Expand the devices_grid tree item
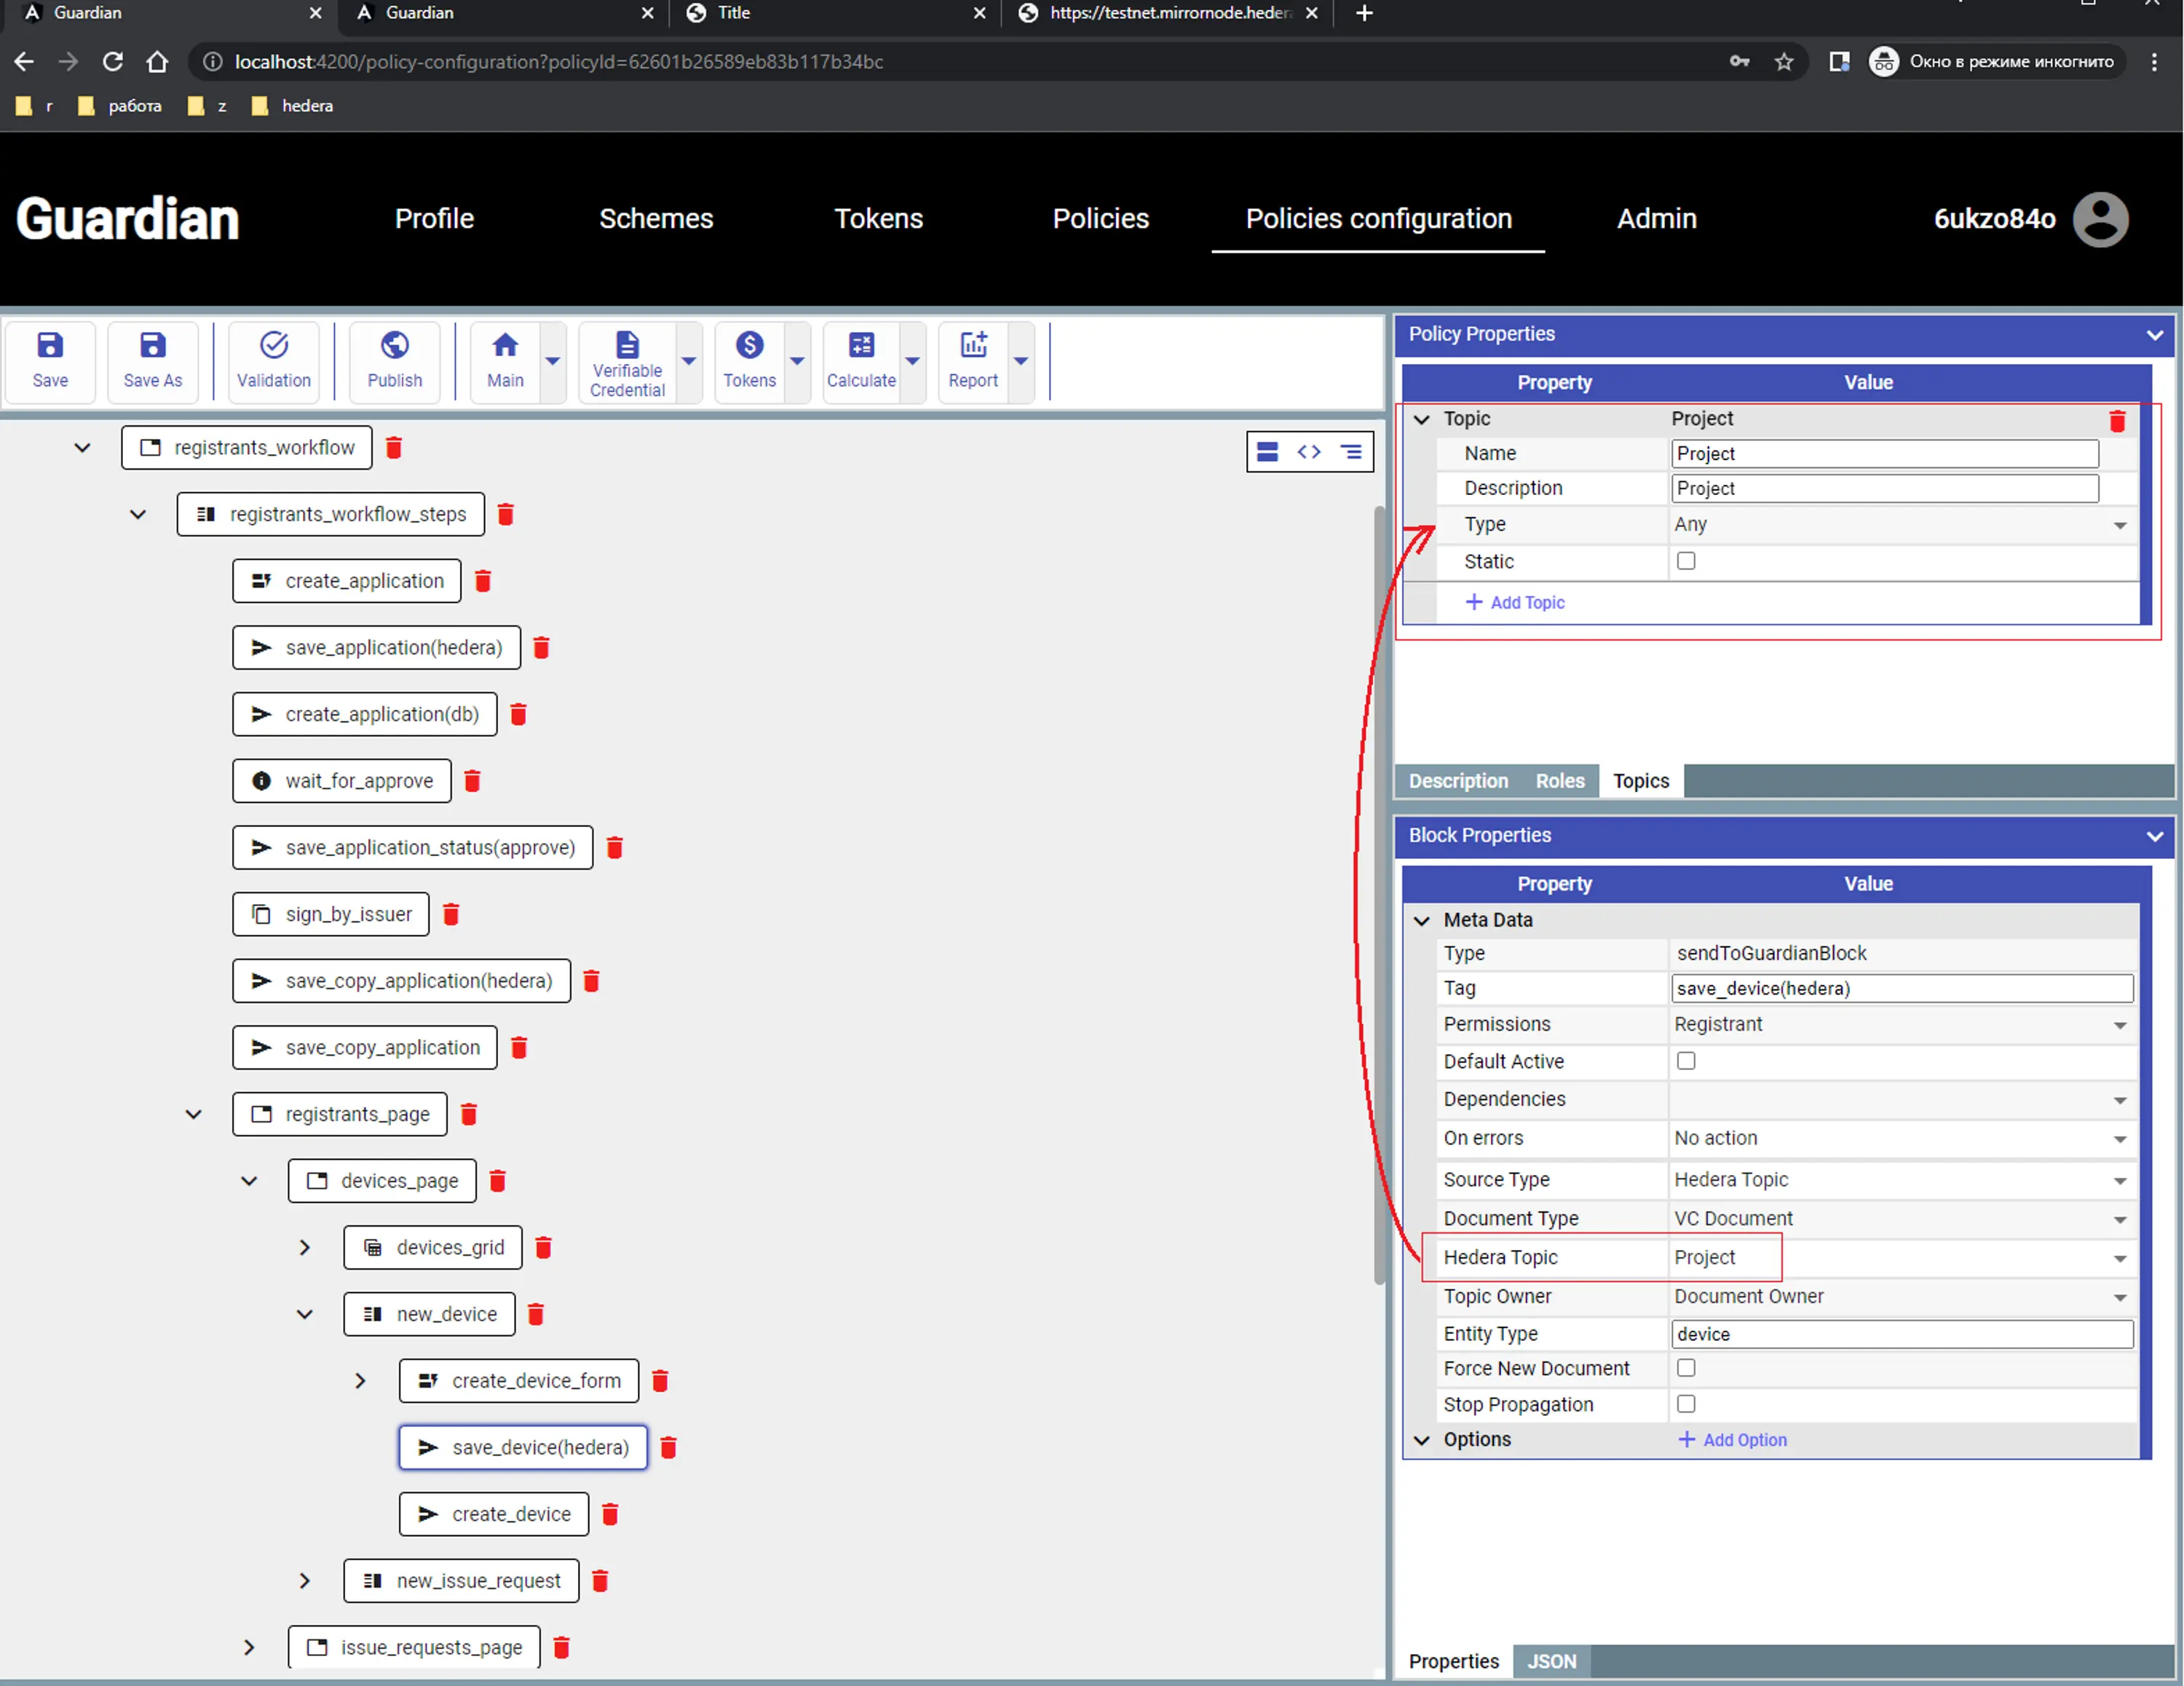The height and width of the screenshot is (1686, 2184). [304, 1247]
